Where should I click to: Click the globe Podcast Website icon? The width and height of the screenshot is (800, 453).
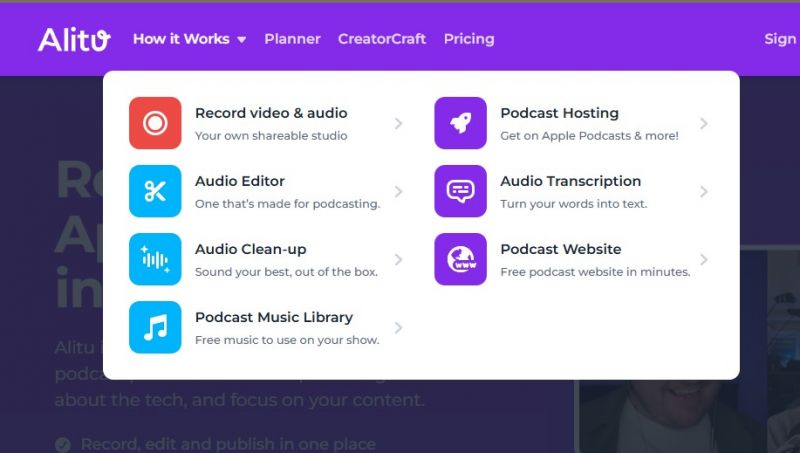tap(460, 259)
